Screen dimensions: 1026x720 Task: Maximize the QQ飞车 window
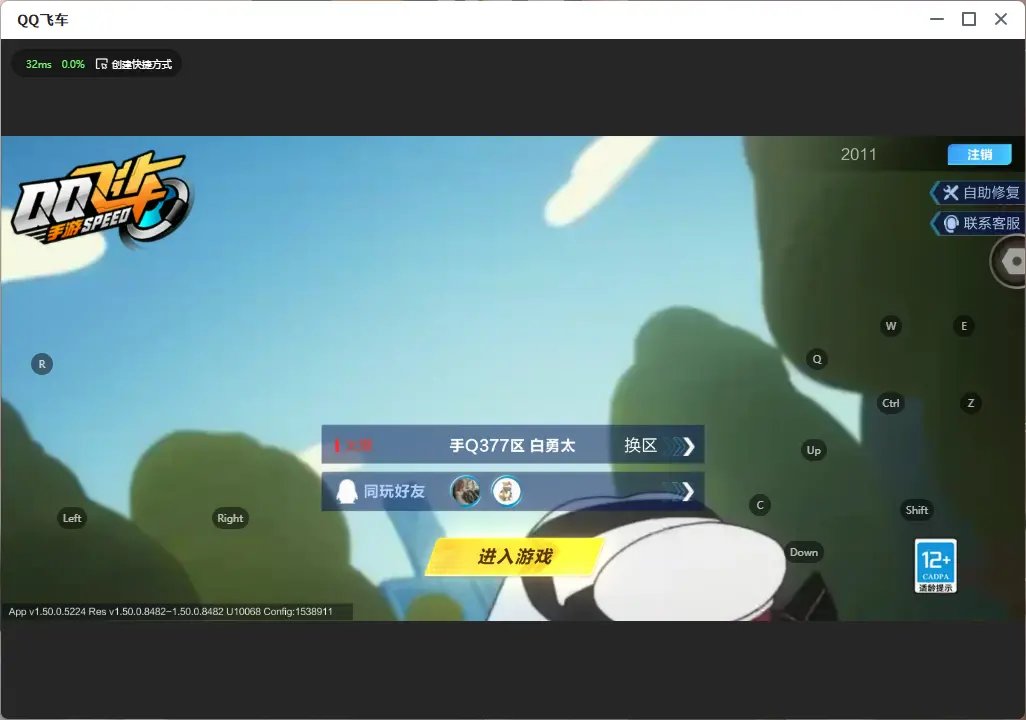point(969,20)
